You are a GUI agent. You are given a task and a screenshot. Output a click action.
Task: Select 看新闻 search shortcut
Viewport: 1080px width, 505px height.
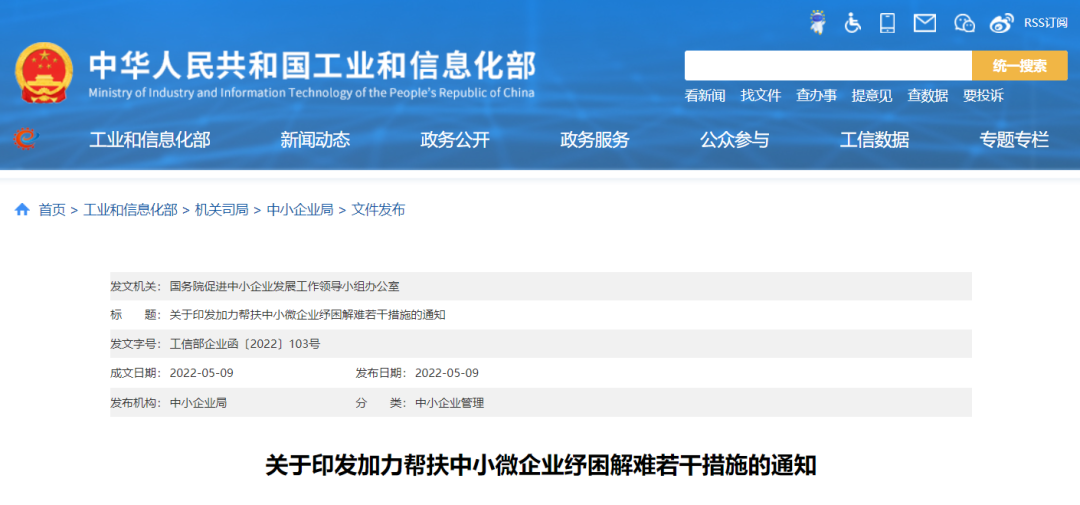coord(705,96)
